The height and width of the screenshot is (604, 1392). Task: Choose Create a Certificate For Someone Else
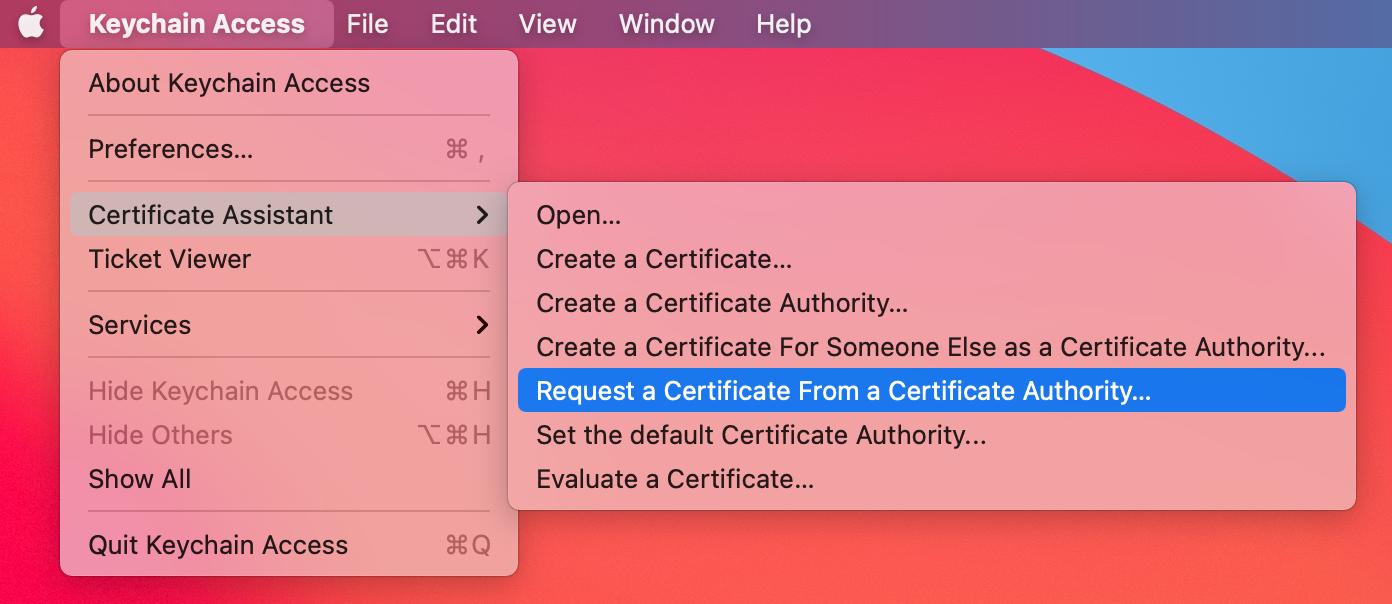pos(932,347)
